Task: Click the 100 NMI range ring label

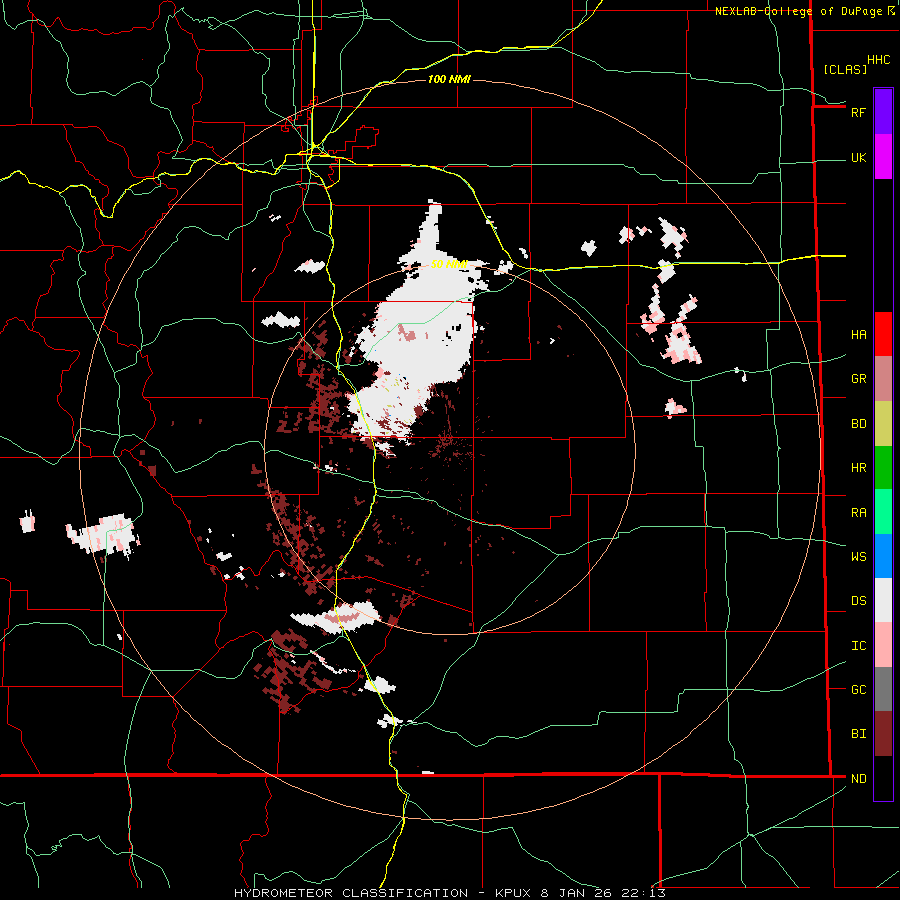Action: click(x=449, y=79)
